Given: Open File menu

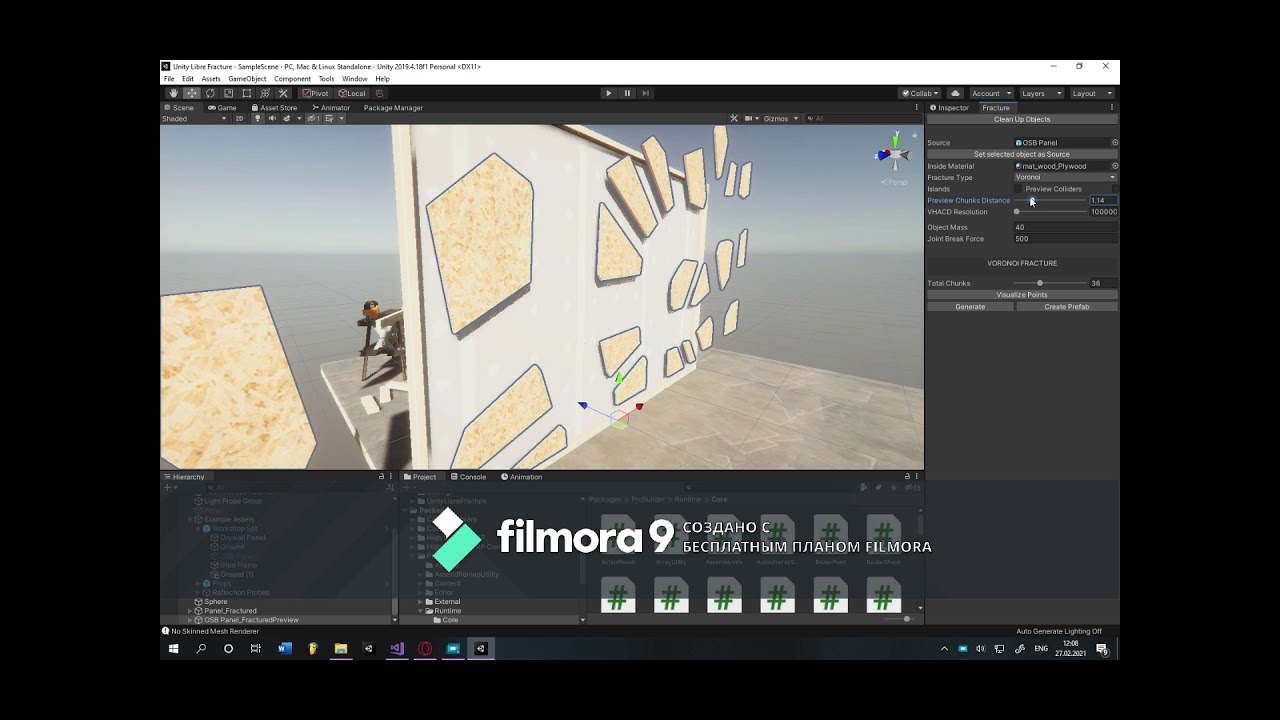Looking at the screenshot, I should [169, 79].
